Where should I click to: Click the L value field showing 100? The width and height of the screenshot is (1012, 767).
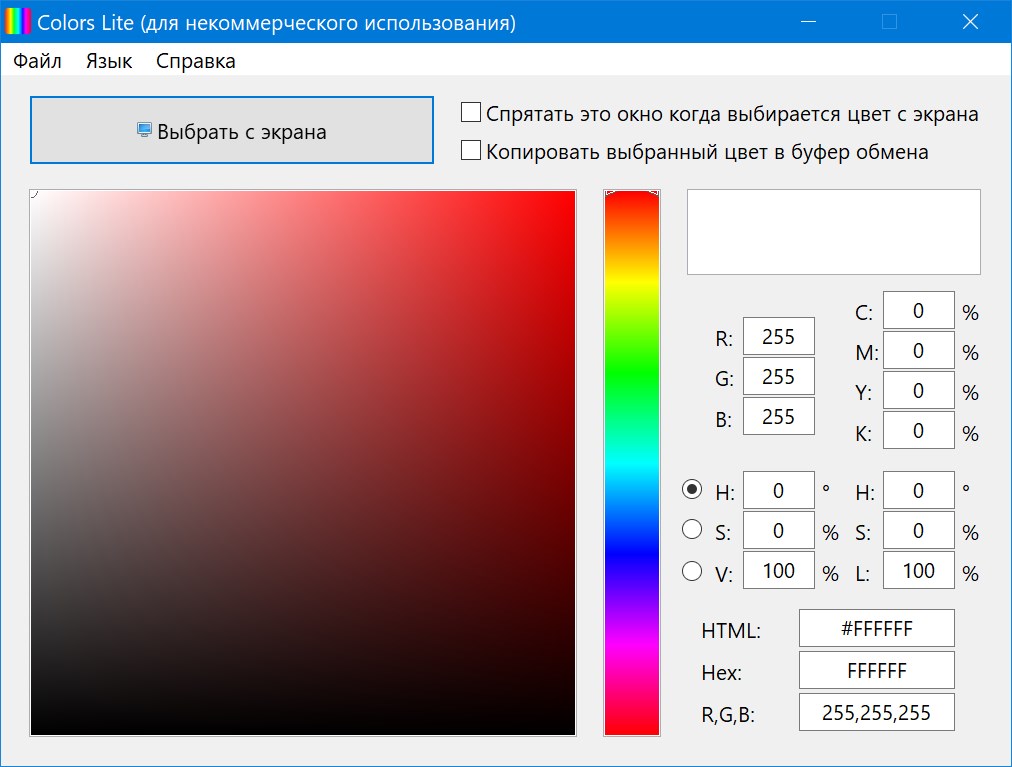click(918, 570)
